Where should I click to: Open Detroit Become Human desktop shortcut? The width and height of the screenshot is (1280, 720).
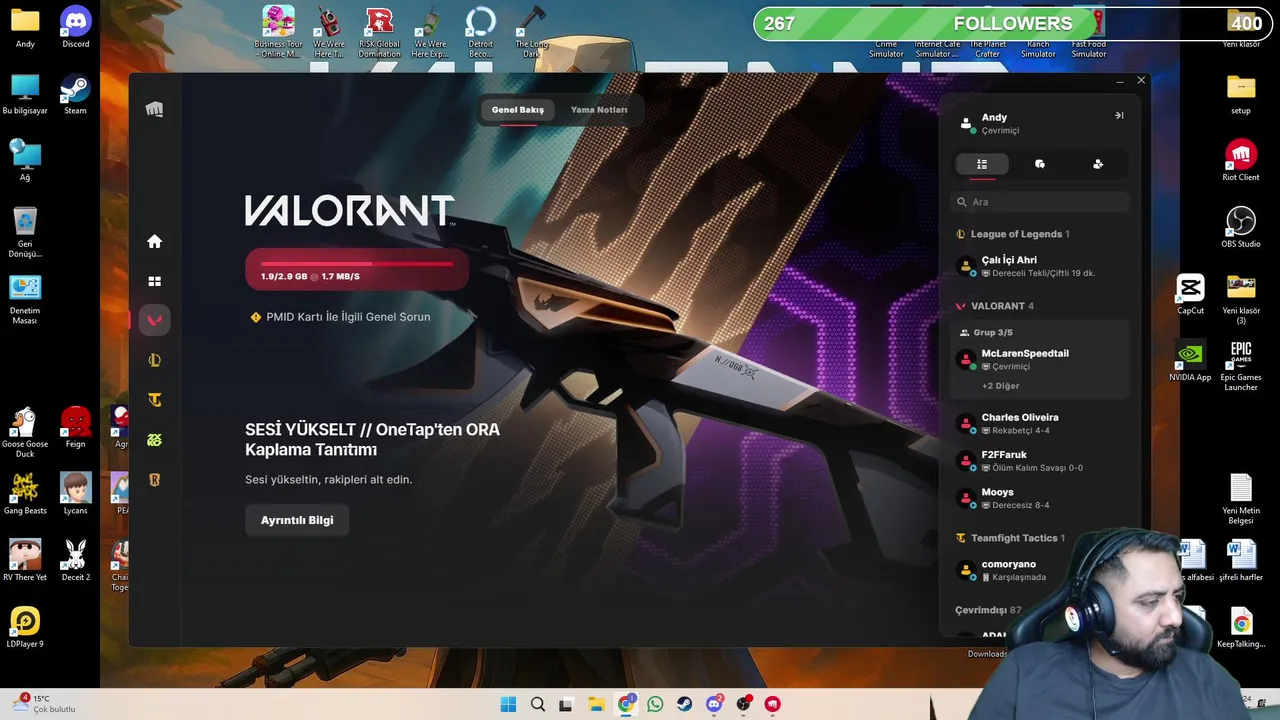481,32
